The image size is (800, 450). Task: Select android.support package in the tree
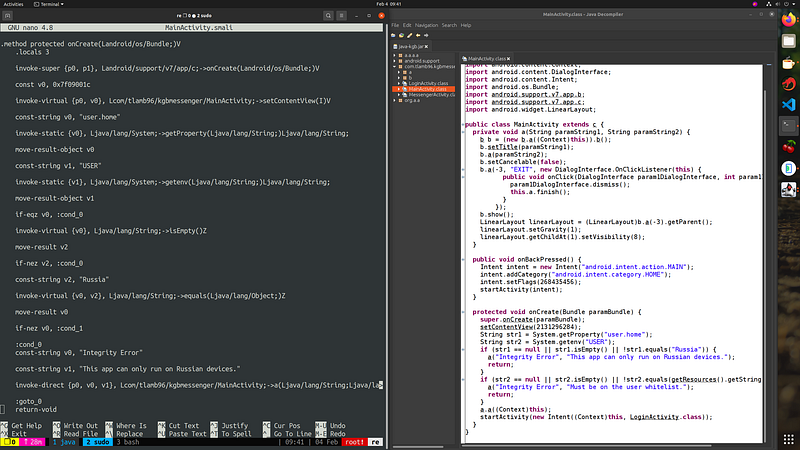pyautogui.click(x=421, y=61)
